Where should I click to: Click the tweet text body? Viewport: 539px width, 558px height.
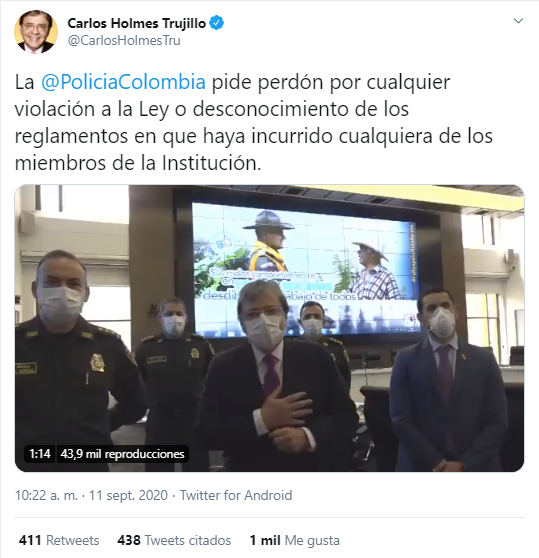point(254,122)
